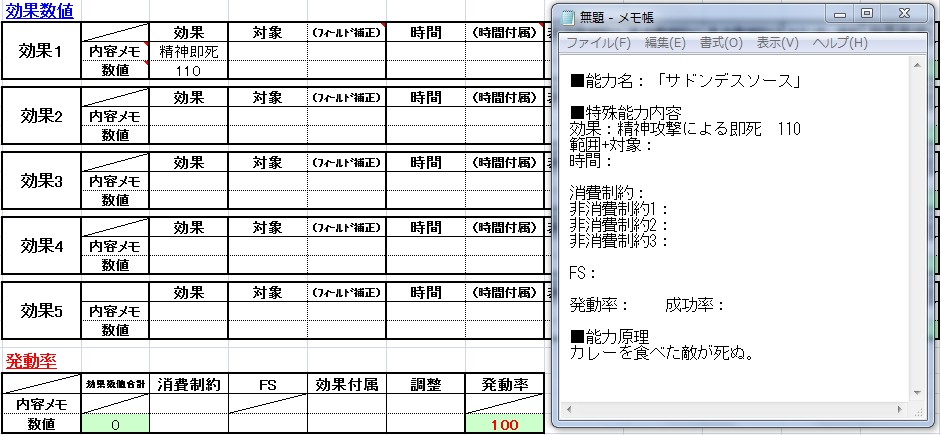Select the cell containing 110 in 効果1
The height and width of the screenshot is (435, 940).
pos(188,70)
